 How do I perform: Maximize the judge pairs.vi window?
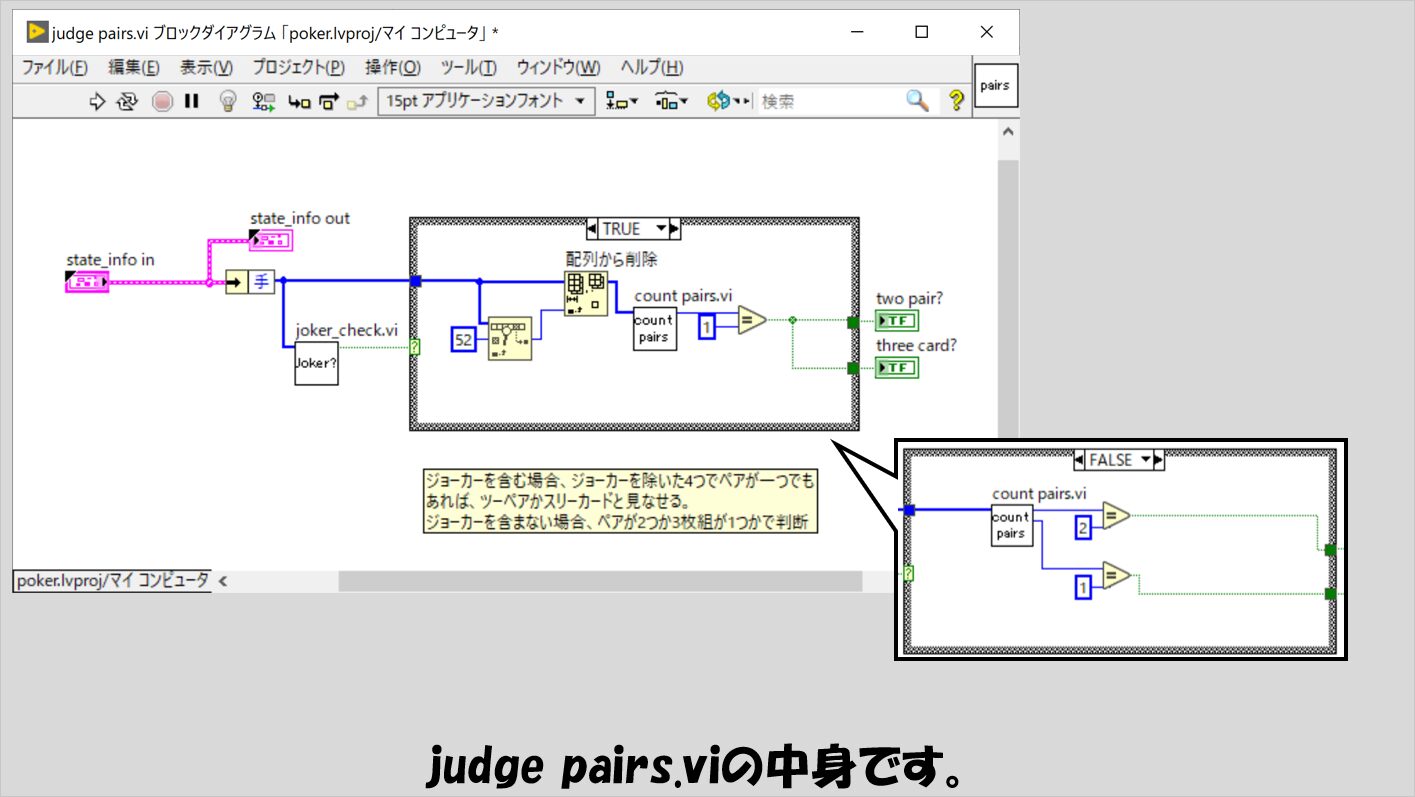(x=922, y=32)
